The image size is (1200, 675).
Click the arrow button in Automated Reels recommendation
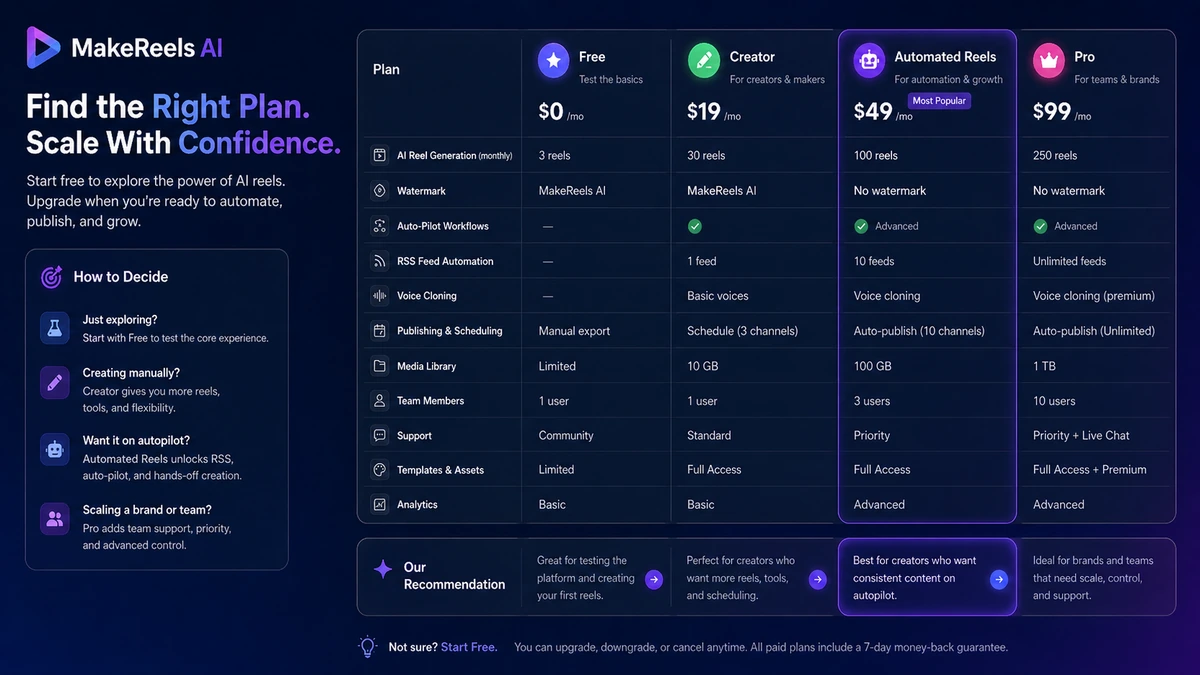click(998, 579)
